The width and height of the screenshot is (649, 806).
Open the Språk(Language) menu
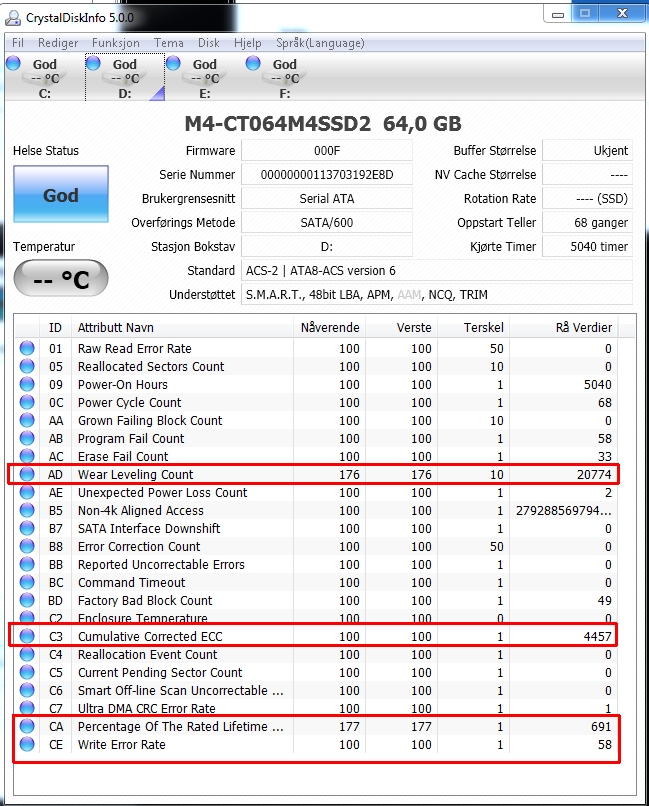pos(320,43)
